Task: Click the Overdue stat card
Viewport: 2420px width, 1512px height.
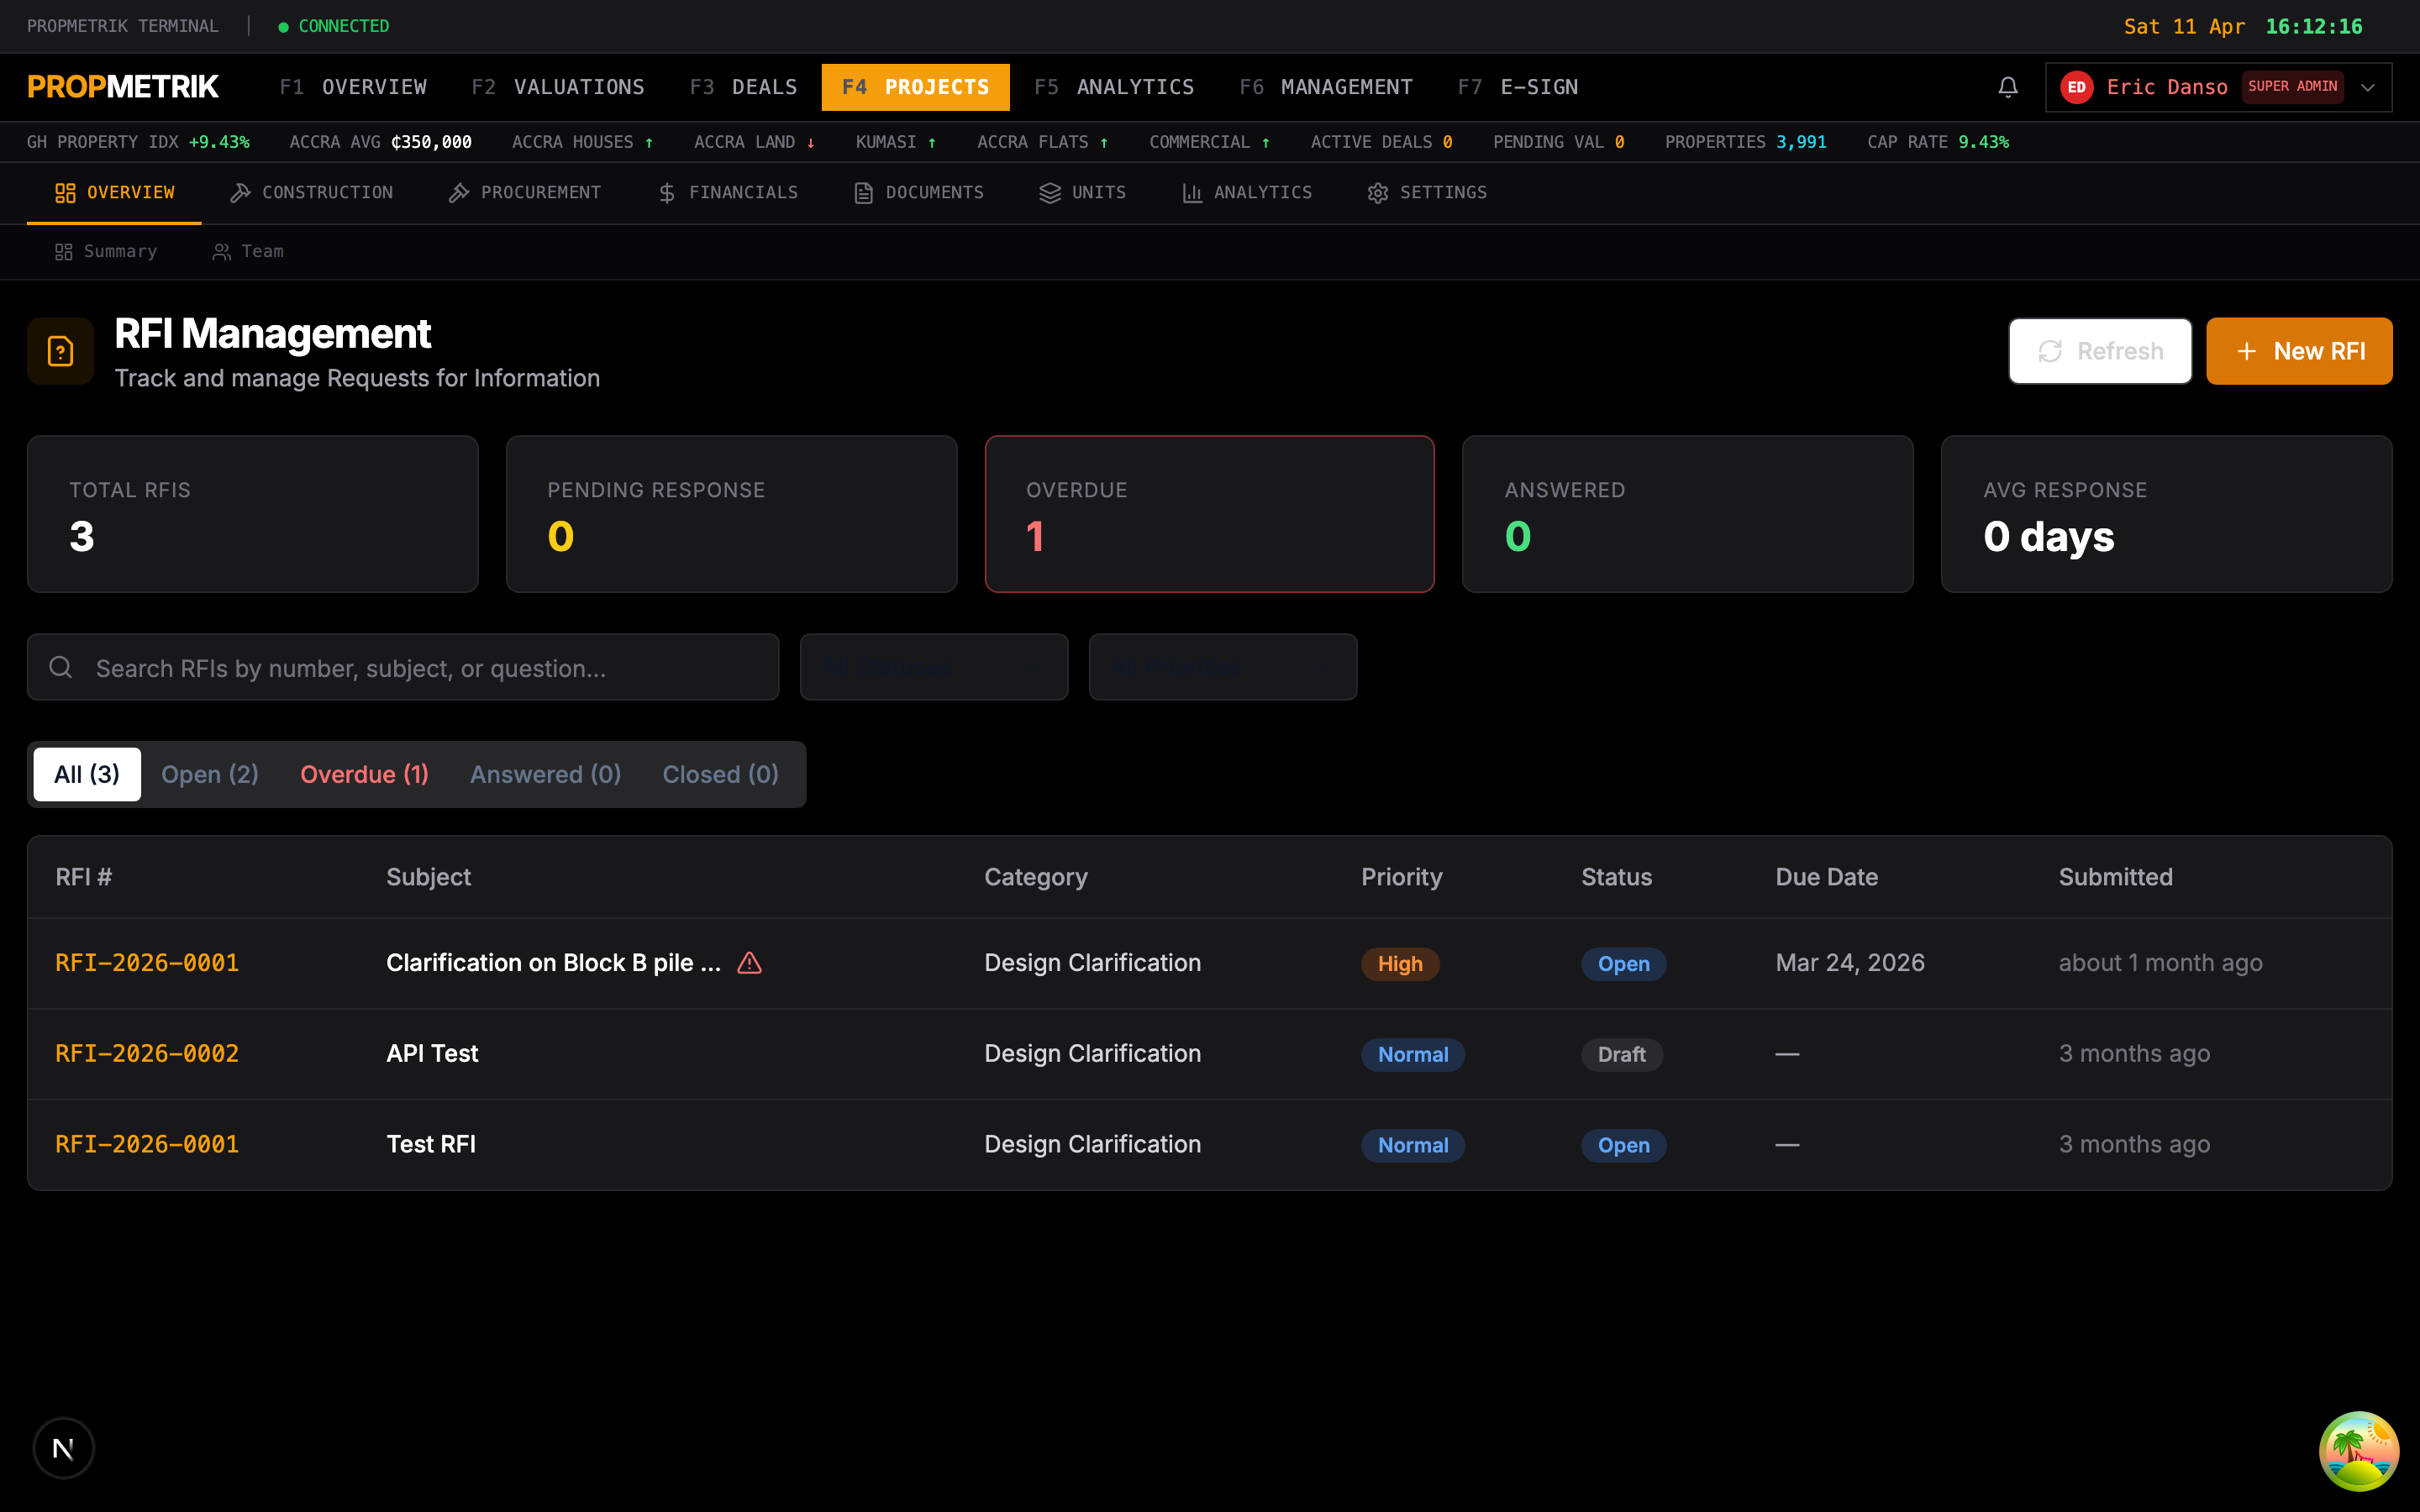Action: coord(1209,514)
